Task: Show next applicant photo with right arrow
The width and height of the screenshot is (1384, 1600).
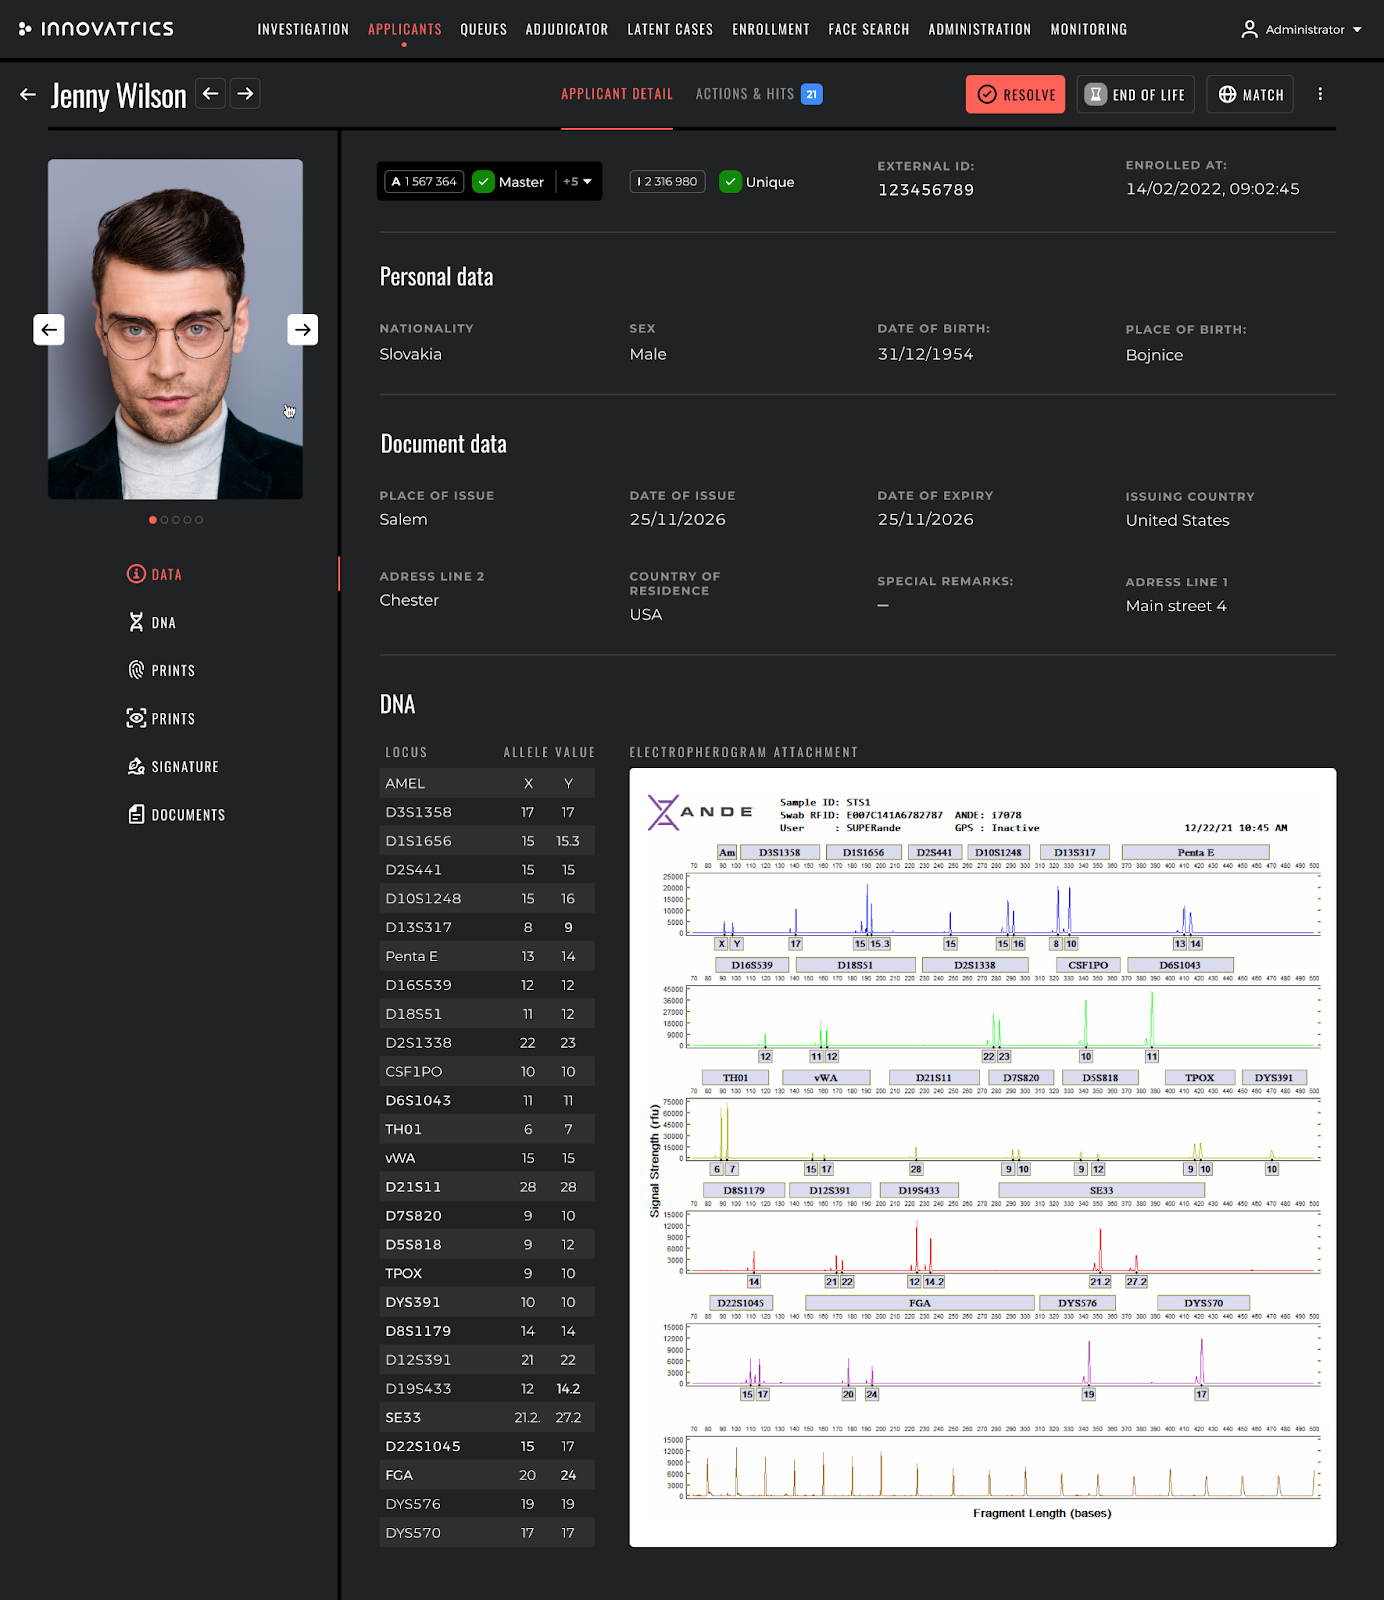Action: (302, 330)
